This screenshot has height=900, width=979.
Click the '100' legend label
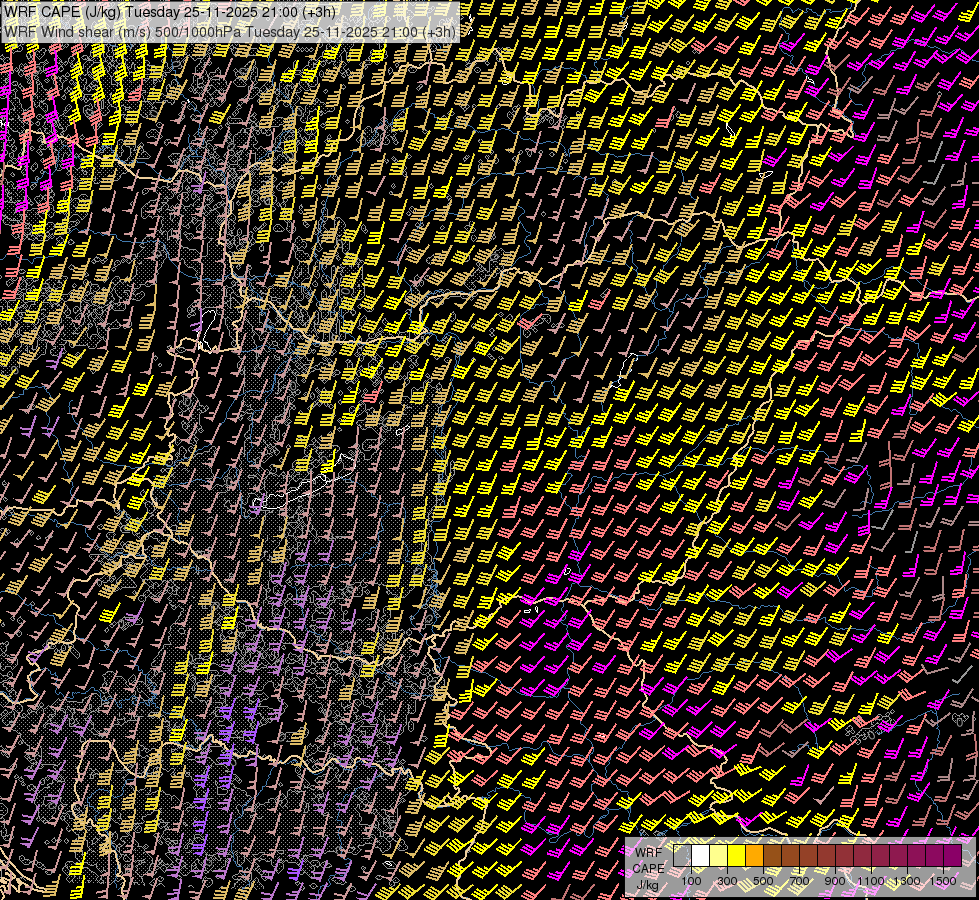pos(691,881)
